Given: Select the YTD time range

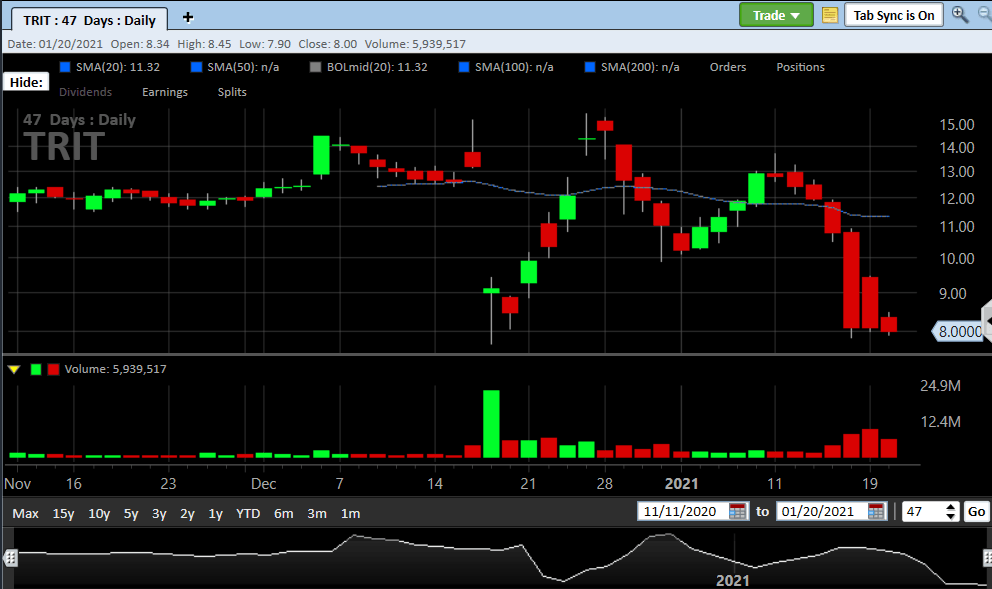Looking at the screenshot, I should point(248,513).
